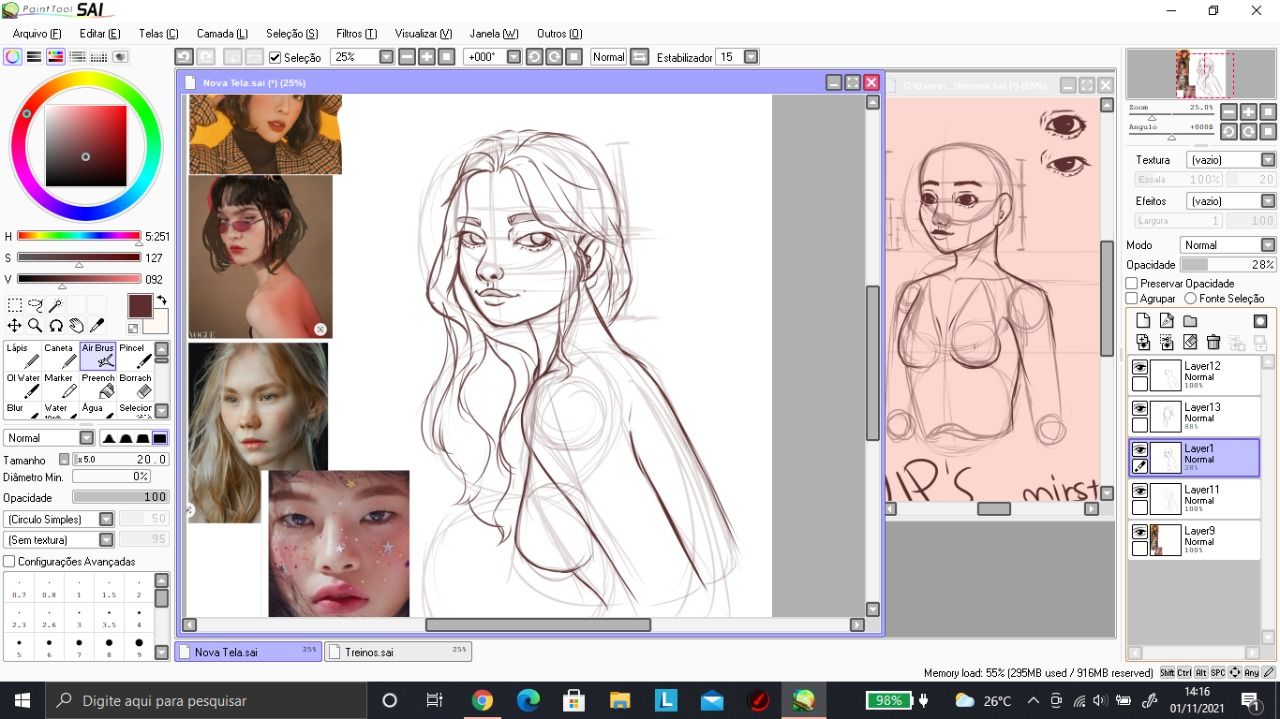Hide Layer12 using its eye icon

(1140, 368)
